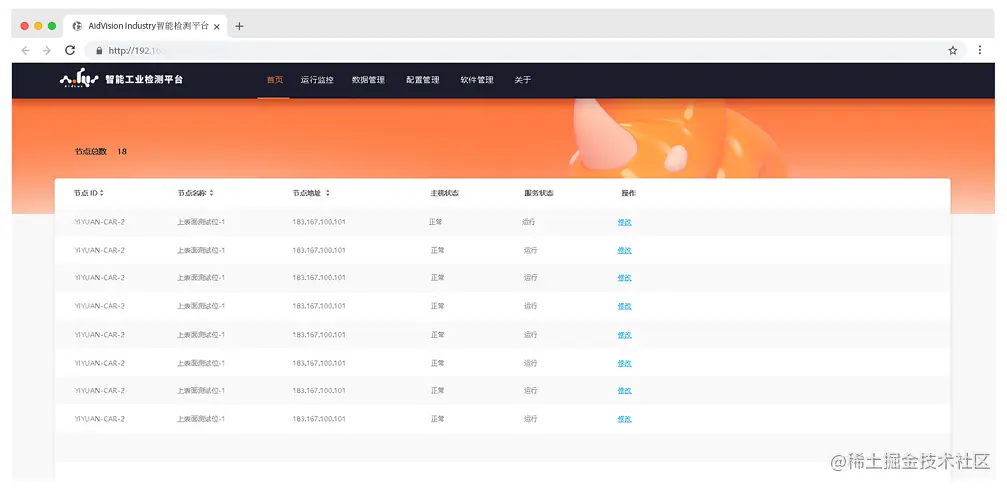
Task: Click the address bar URL field
Action: pyautogui.click(x=527, y=50)
